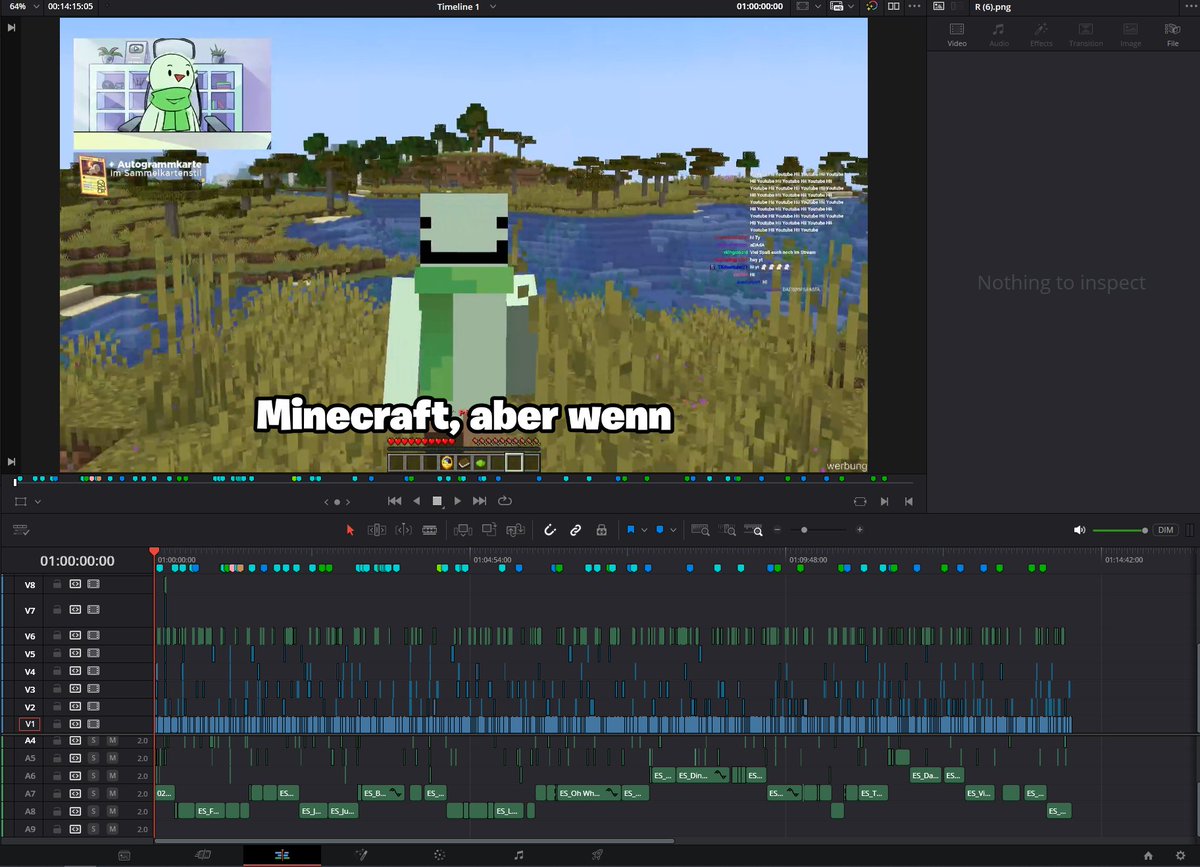Jump to first frame button
1200x867 pixels.
coord(394,501)
